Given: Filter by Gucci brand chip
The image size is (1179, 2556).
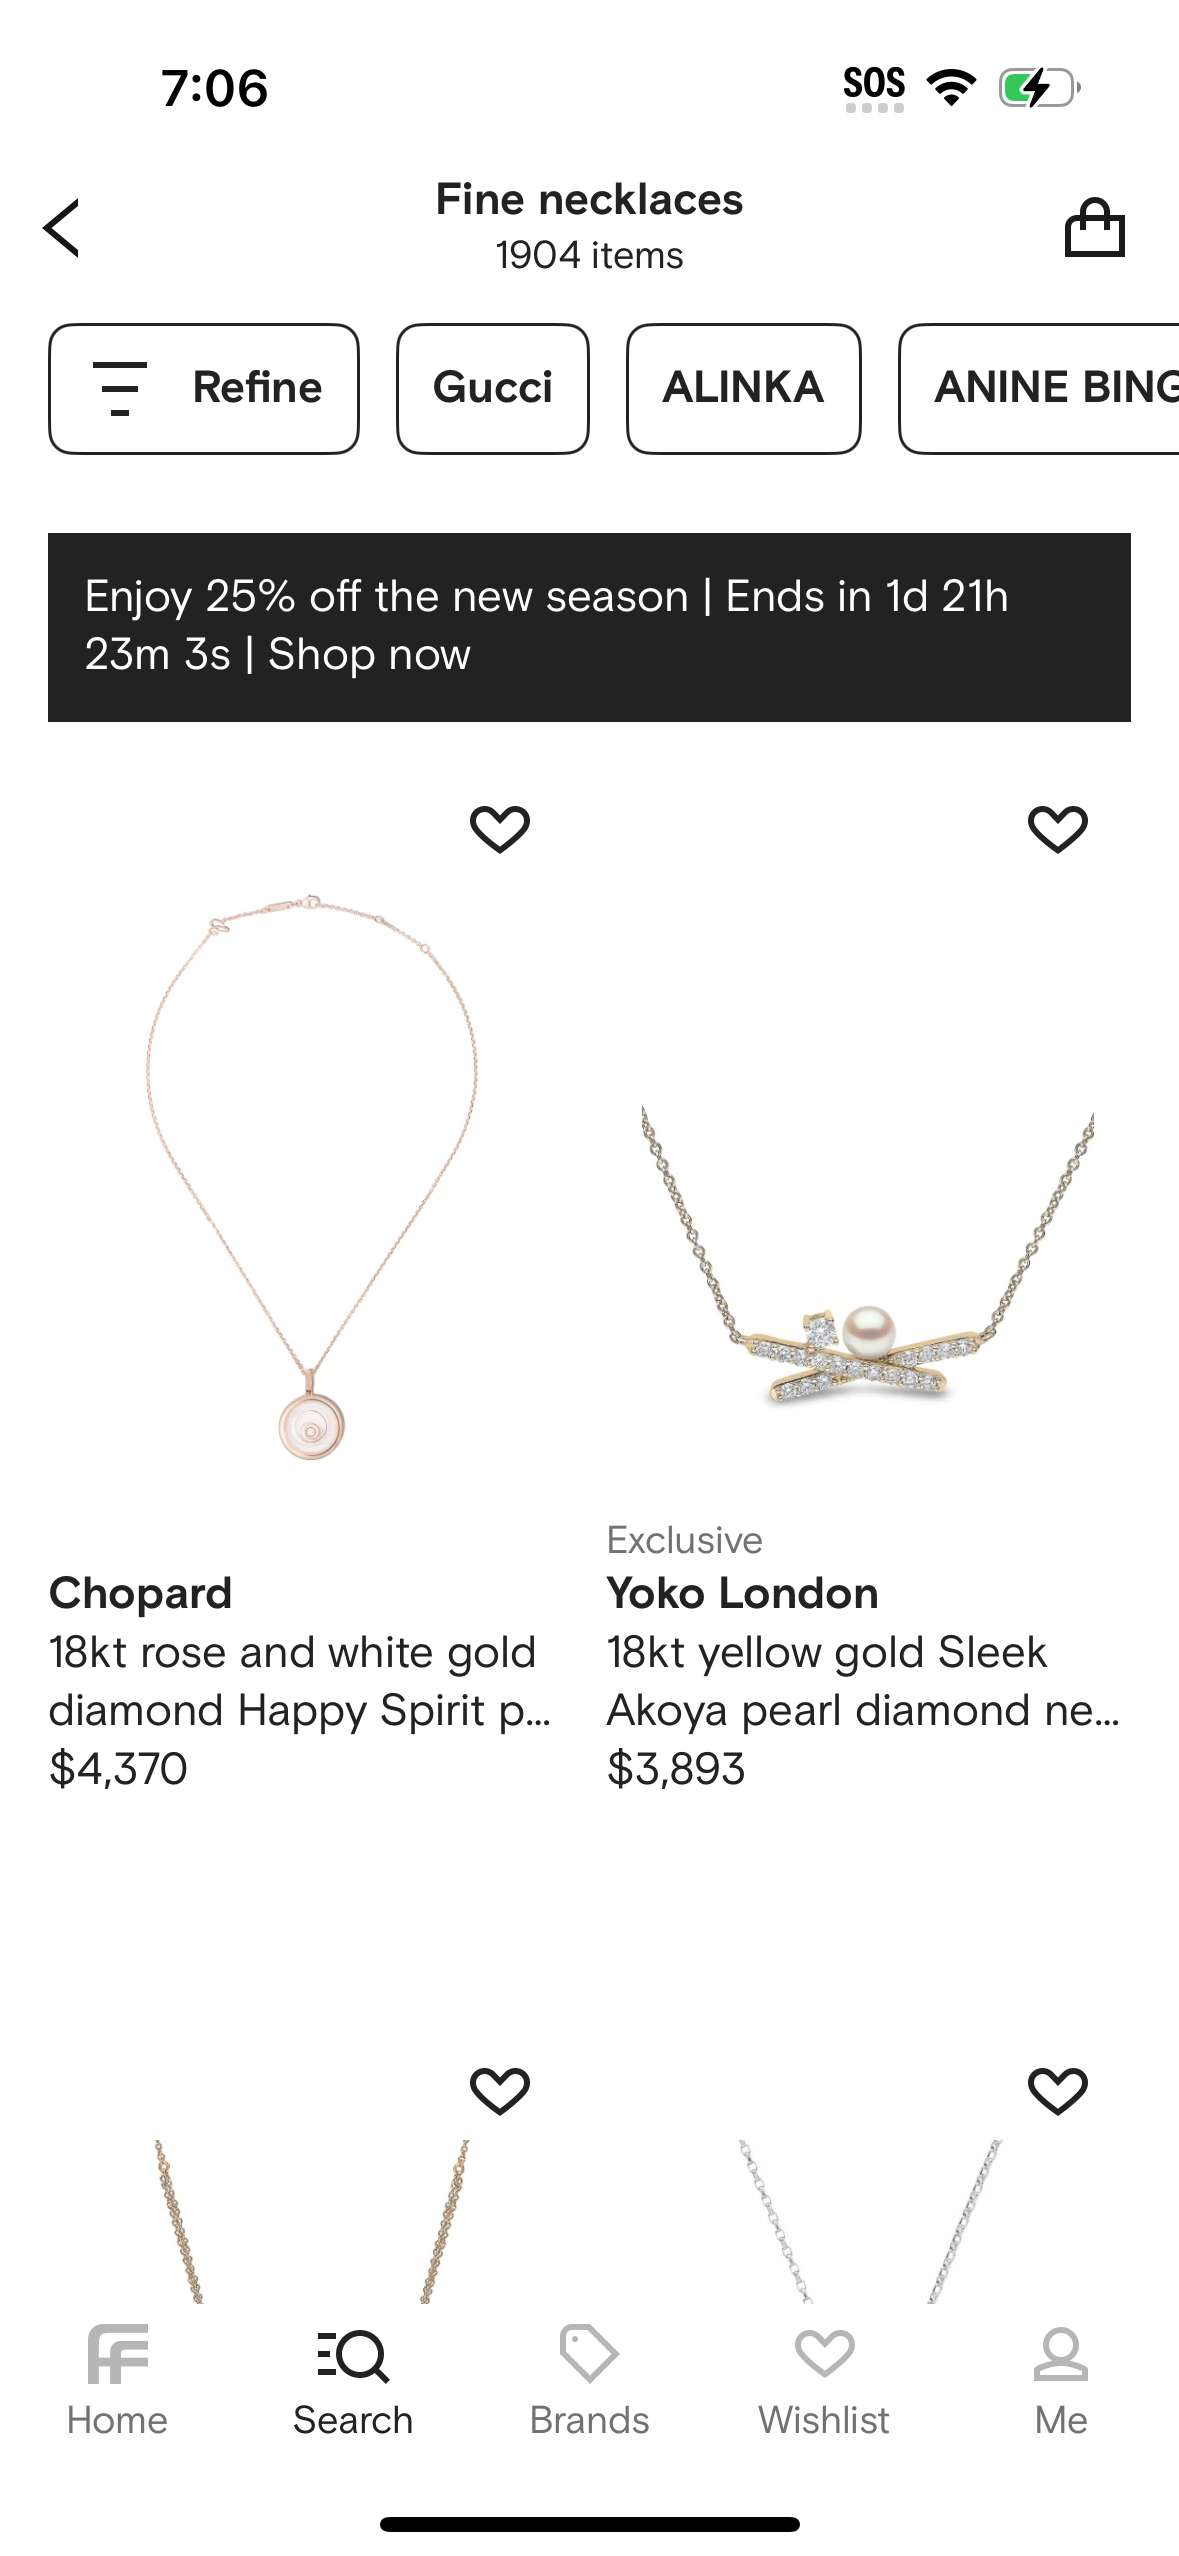Looking at the screenshot, I should (493, 388).
